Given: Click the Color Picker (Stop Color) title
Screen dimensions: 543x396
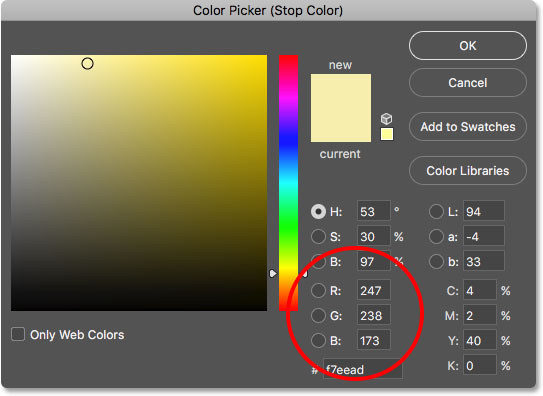Looking at the screenshot, I should tap(268, 10).
